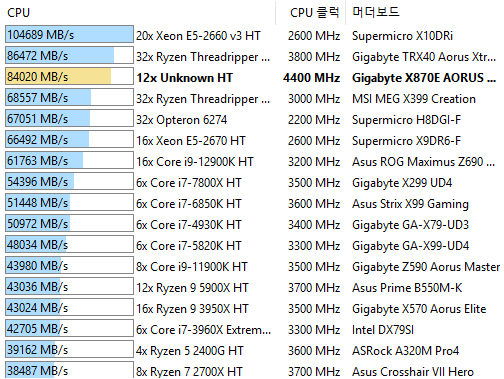The width and height of the screenshot is (504, 379).
Task: Select the 39162 MB/s result bar
Action: (x=69, y=349)
